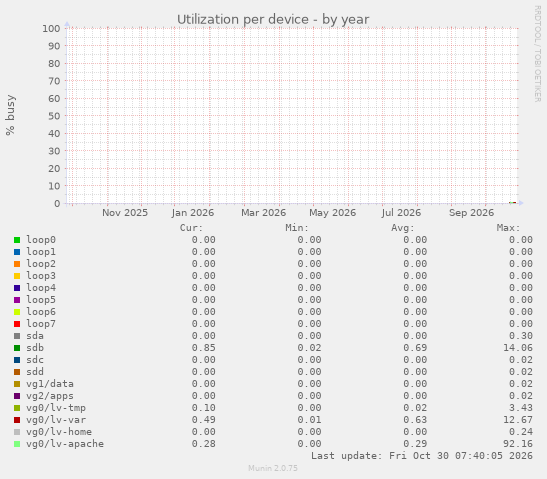Click the 50 y-axis tick label
Image resolution: width=547 pixels, height=479 pixels.
[54, 116]
